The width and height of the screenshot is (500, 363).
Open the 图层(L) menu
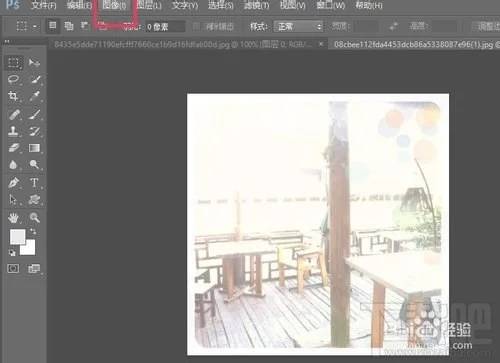click(149, 6)
